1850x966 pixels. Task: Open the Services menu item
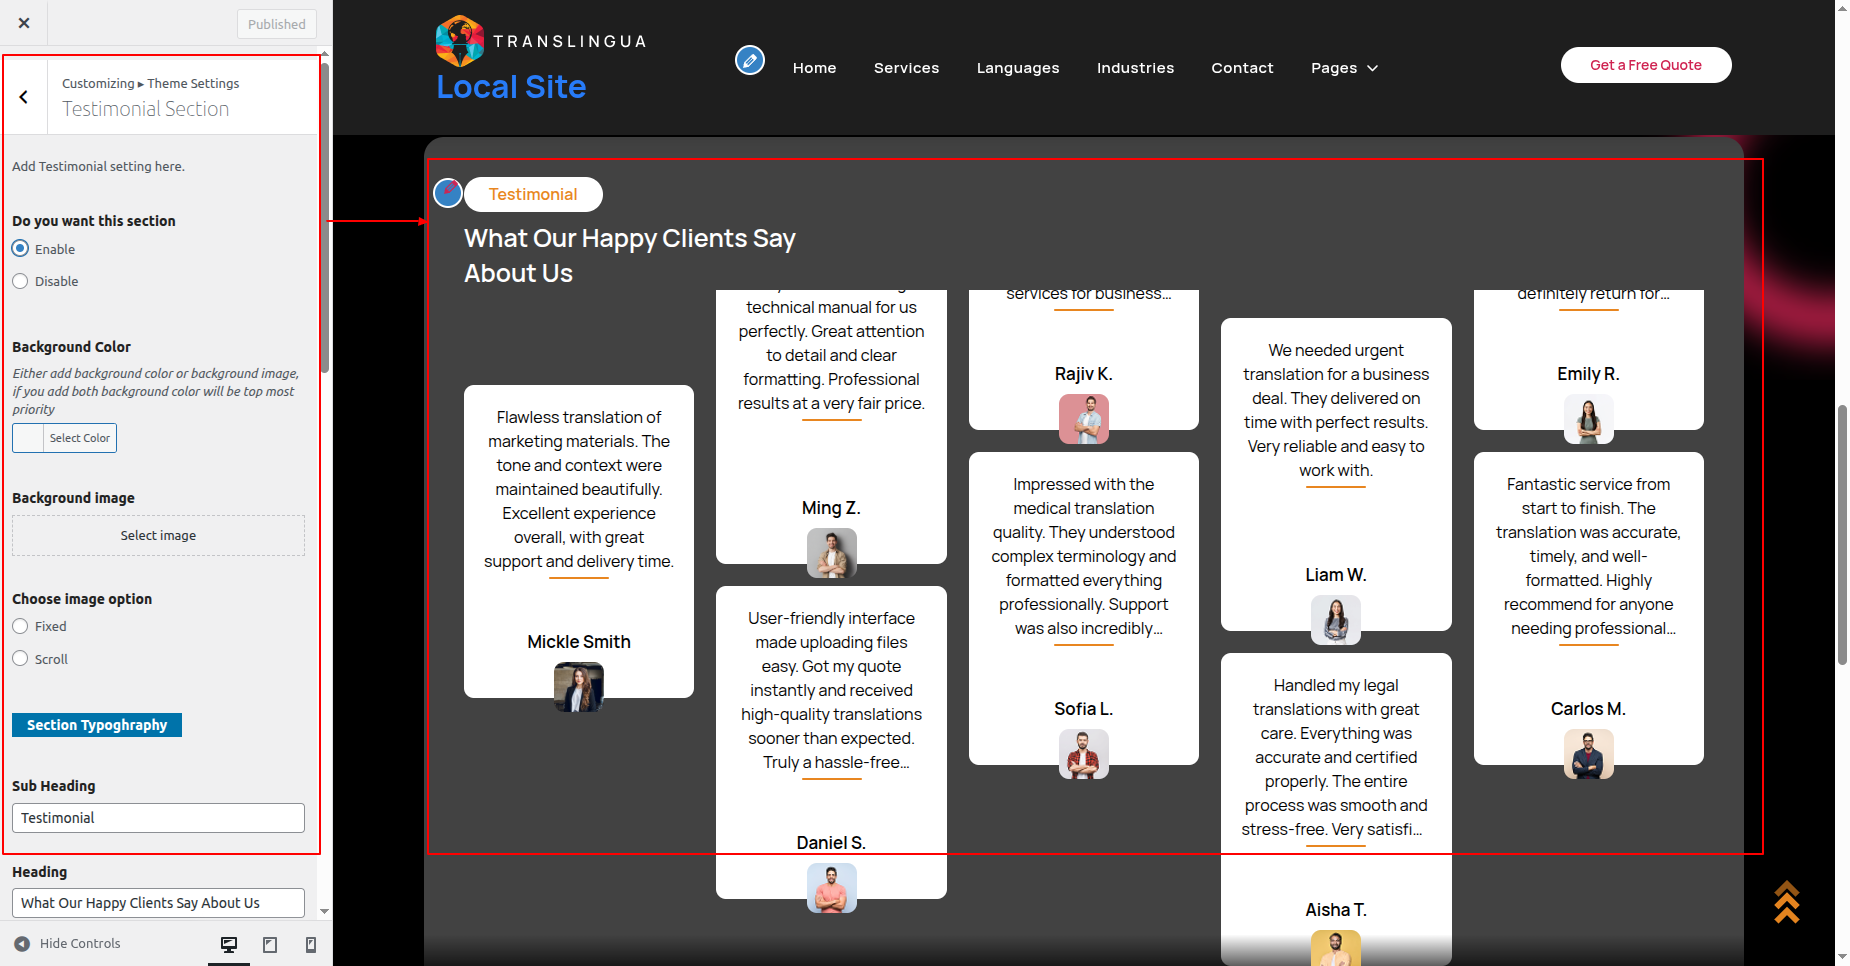click(906, 68)
